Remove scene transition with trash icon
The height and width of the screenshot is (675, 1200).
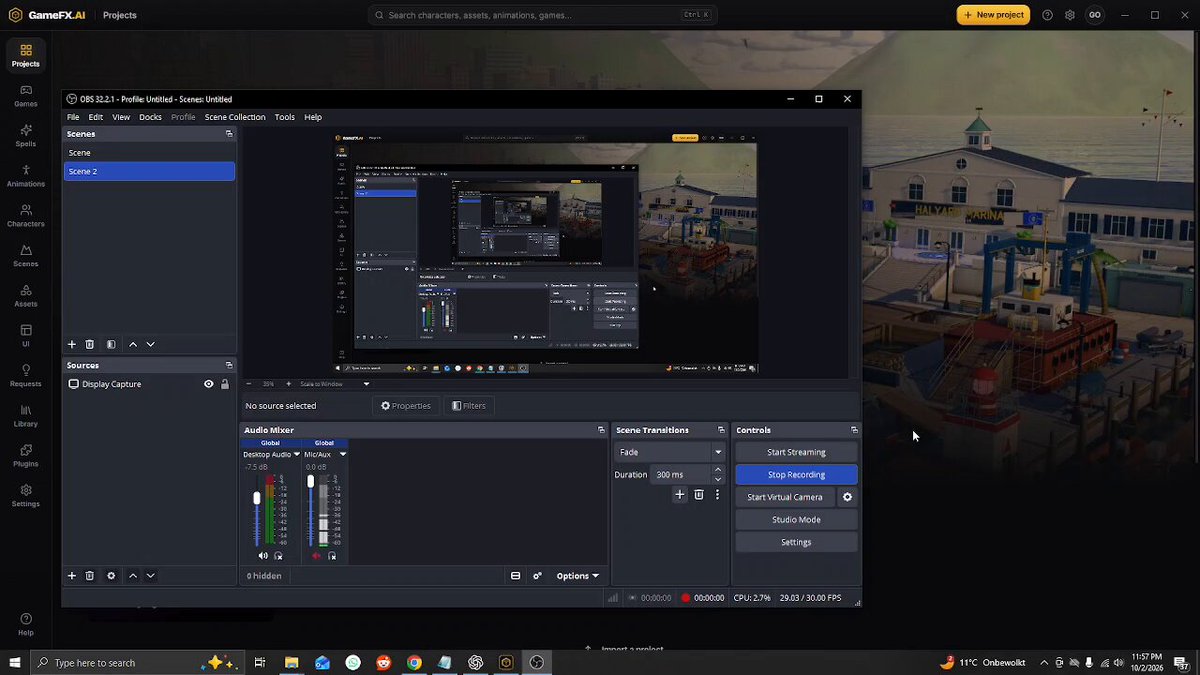click(x=699, y=494)
